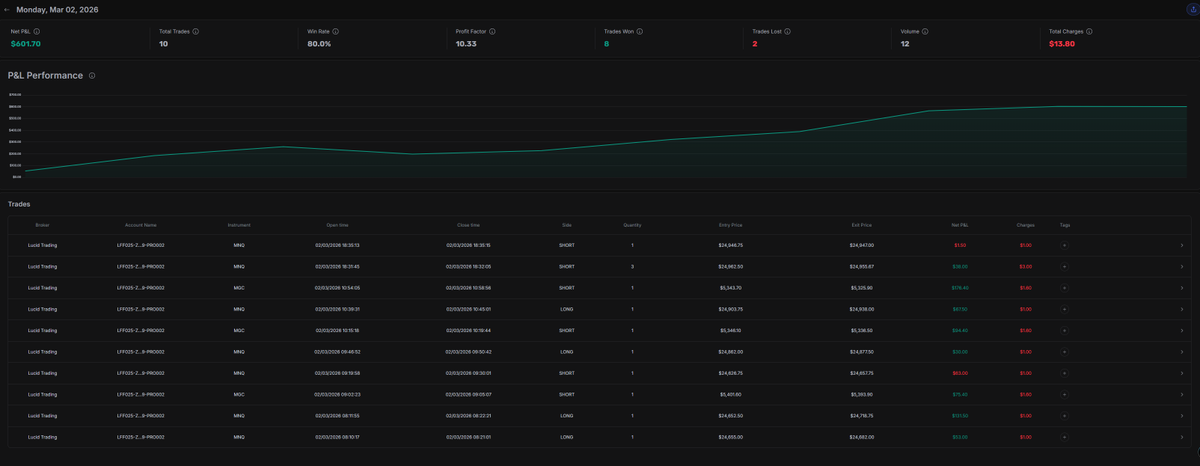
Task: Show the Total Charges info tooltip
Action: (x=1089, y=31)
